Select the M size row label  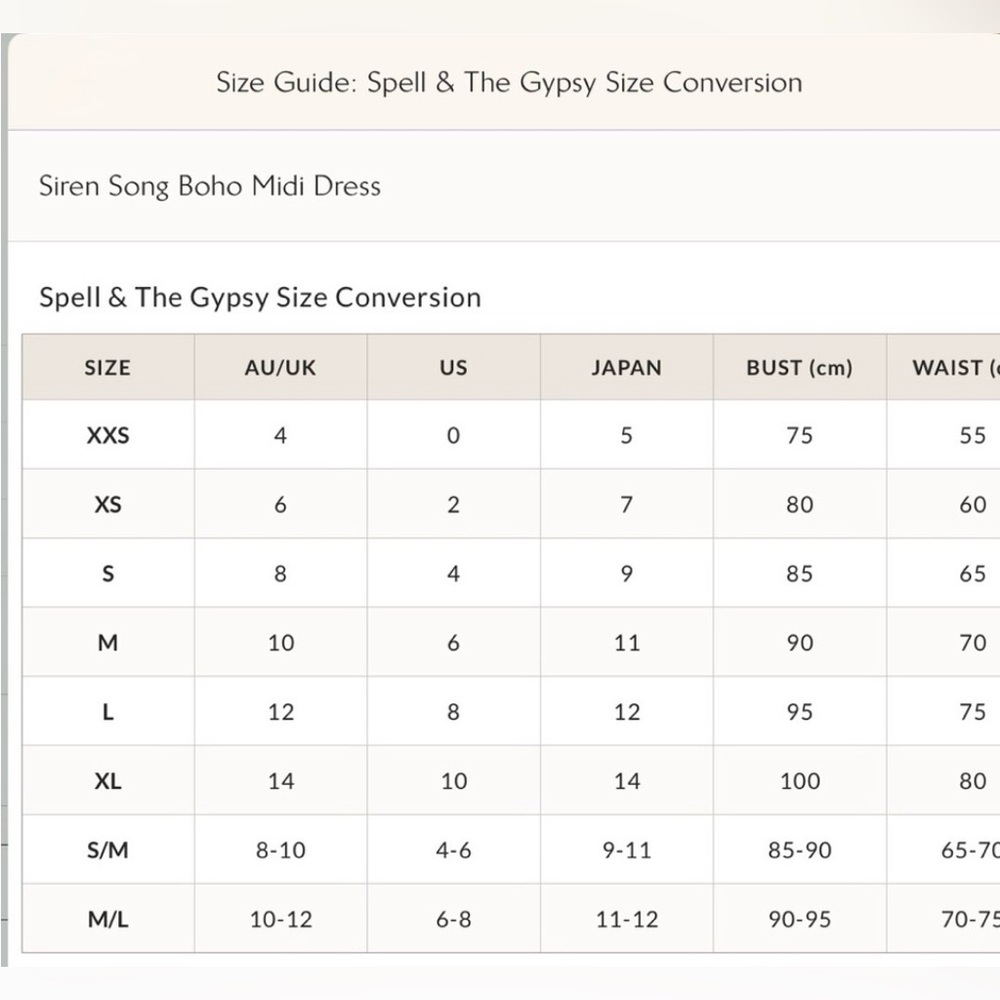(108, 643)
